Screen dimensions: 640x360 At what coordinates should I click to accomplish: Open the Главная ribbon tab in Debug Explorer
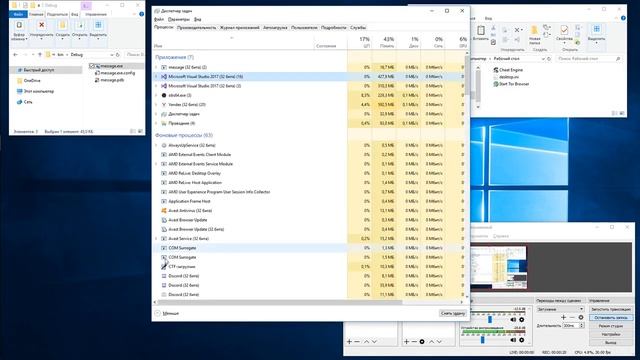tap(36, 14)
